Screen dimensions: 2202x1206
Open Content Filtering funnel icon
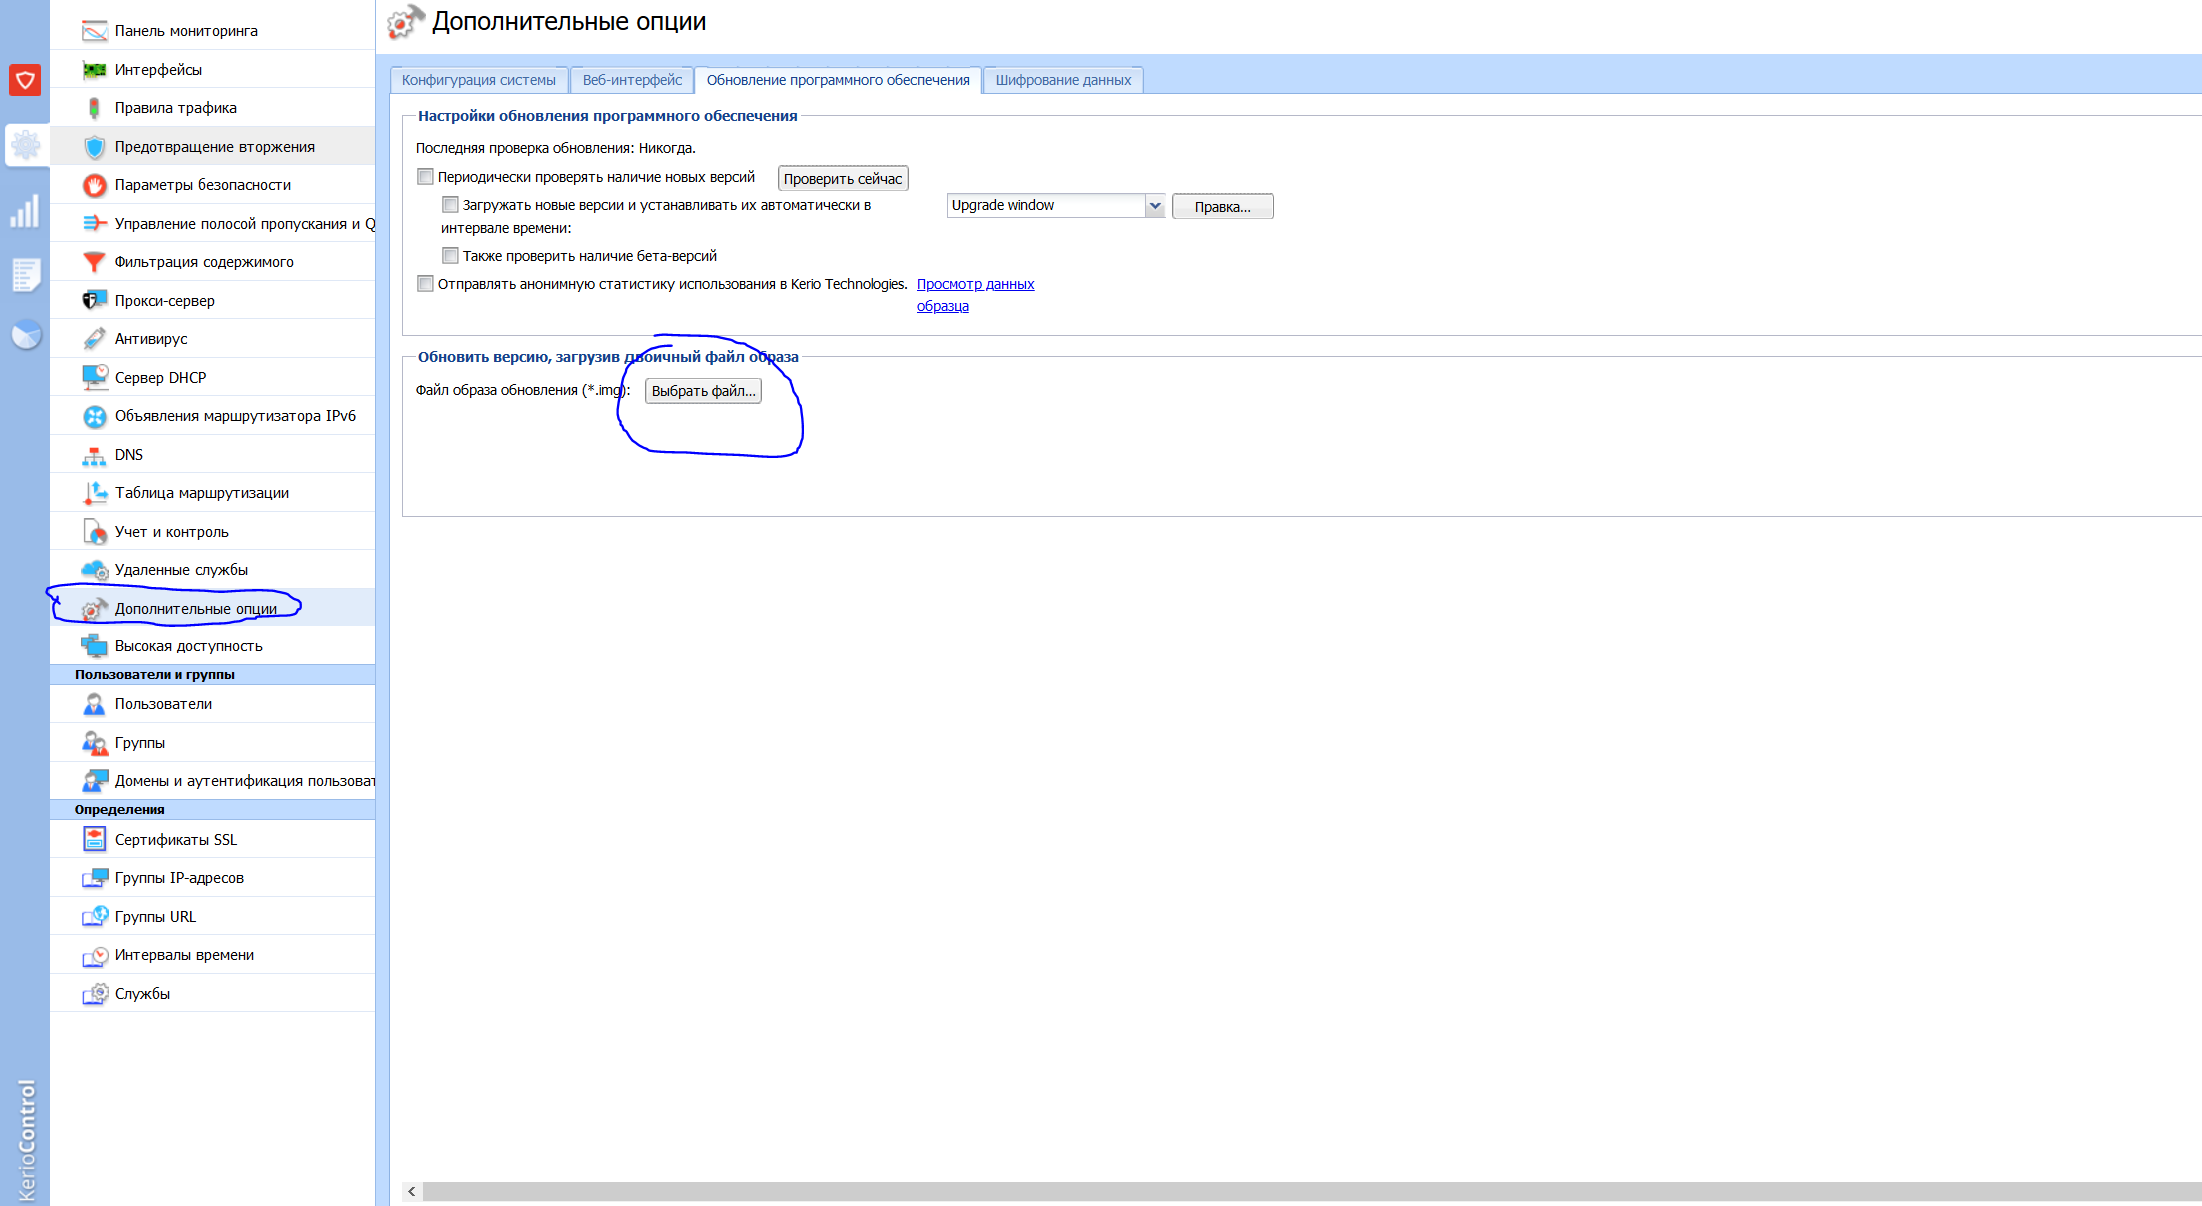click(94, 262)
